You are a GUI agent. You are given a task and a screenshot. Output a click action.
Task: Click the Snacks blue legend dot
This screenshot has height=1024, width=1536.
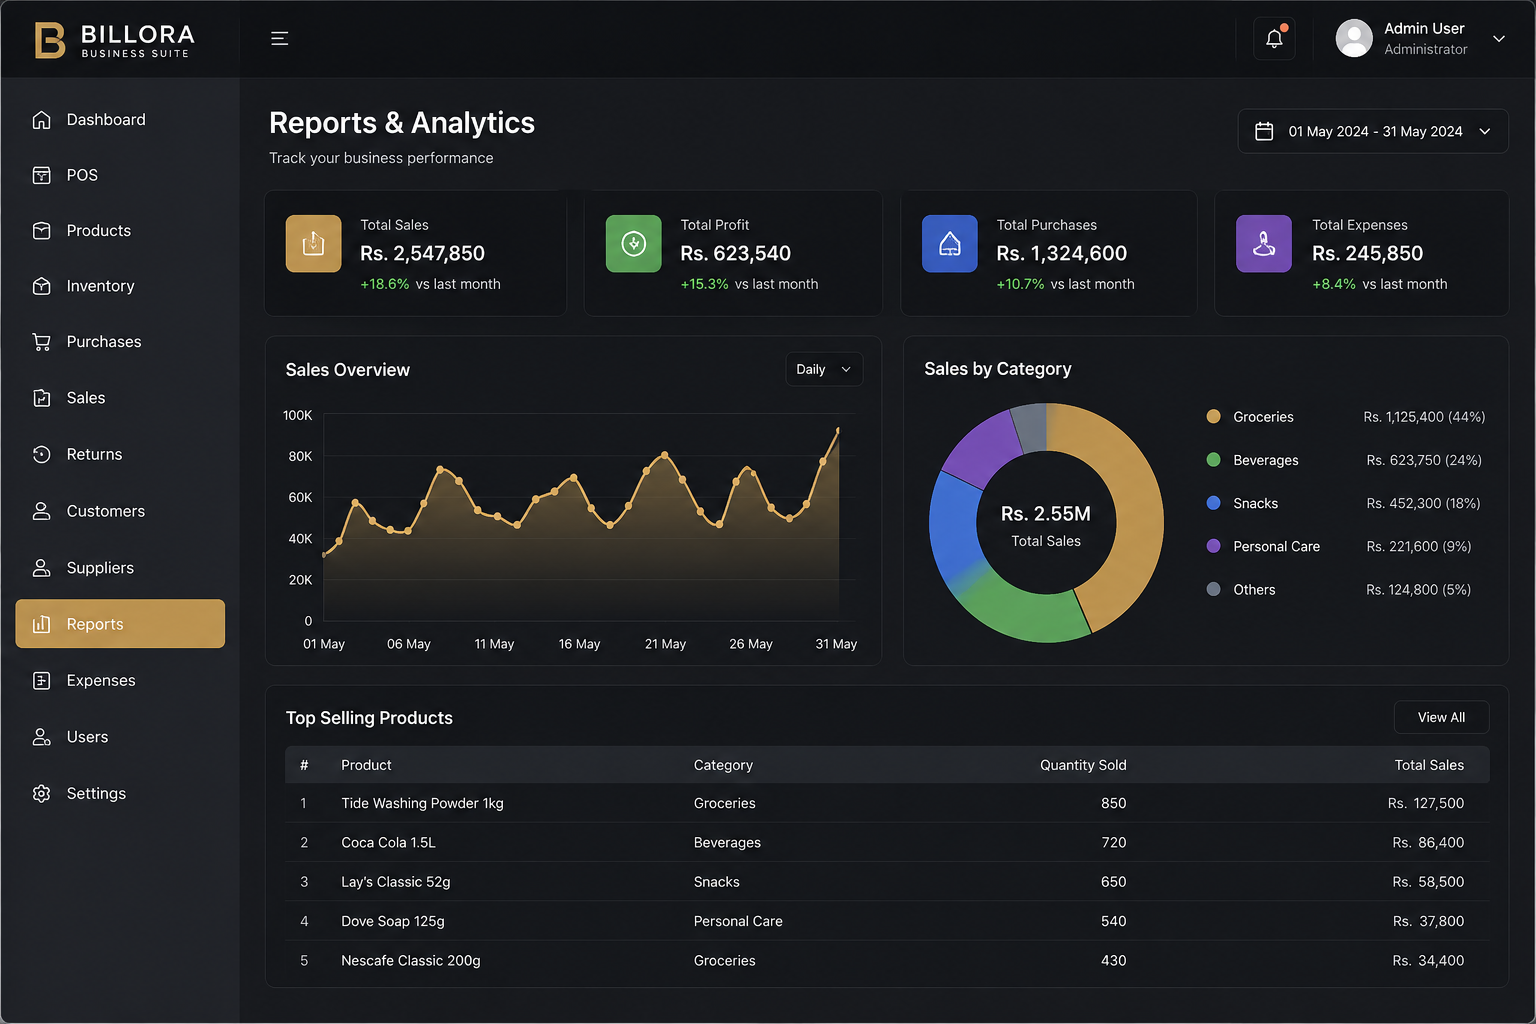coord(1213,504)
